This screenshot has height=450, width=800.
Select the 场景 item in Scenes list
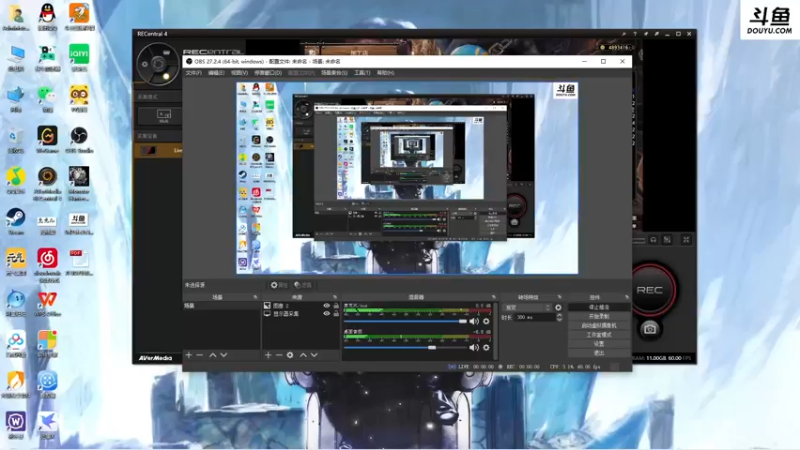pos(221,306)
